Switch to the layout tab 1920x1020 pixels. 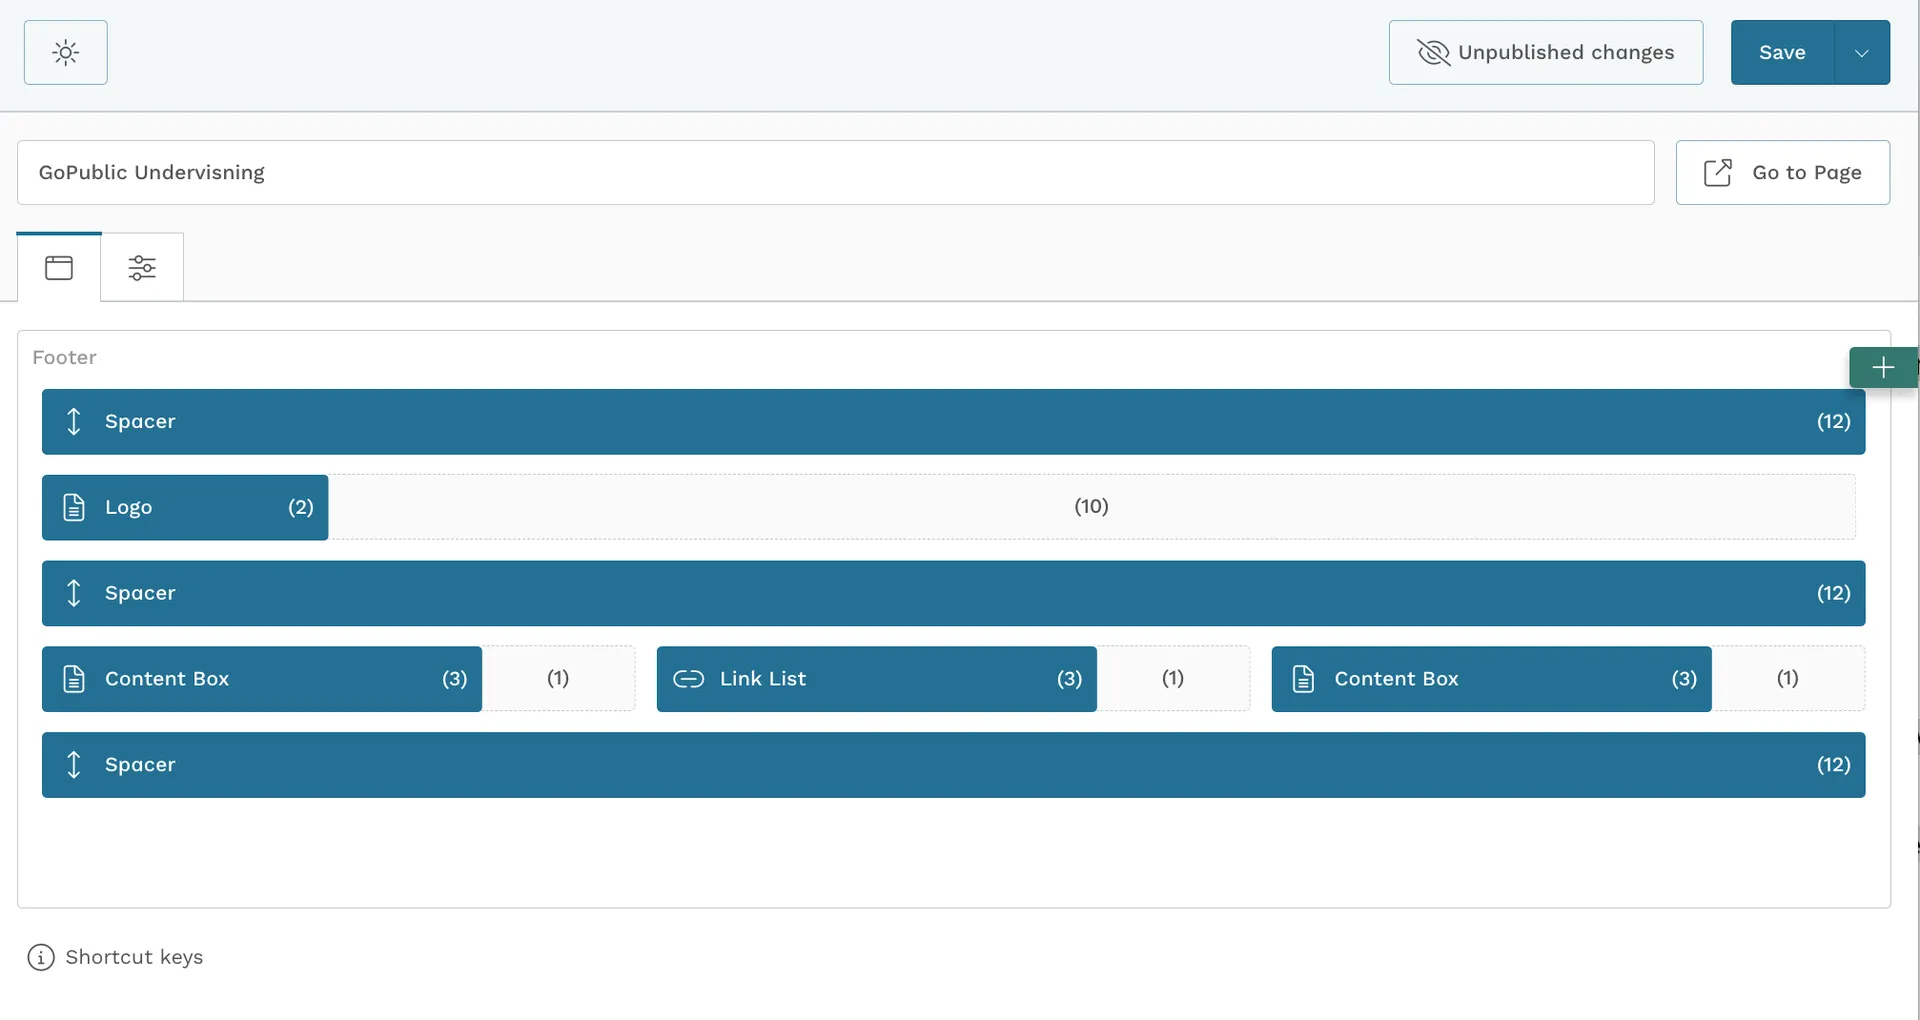click(59, 268)
